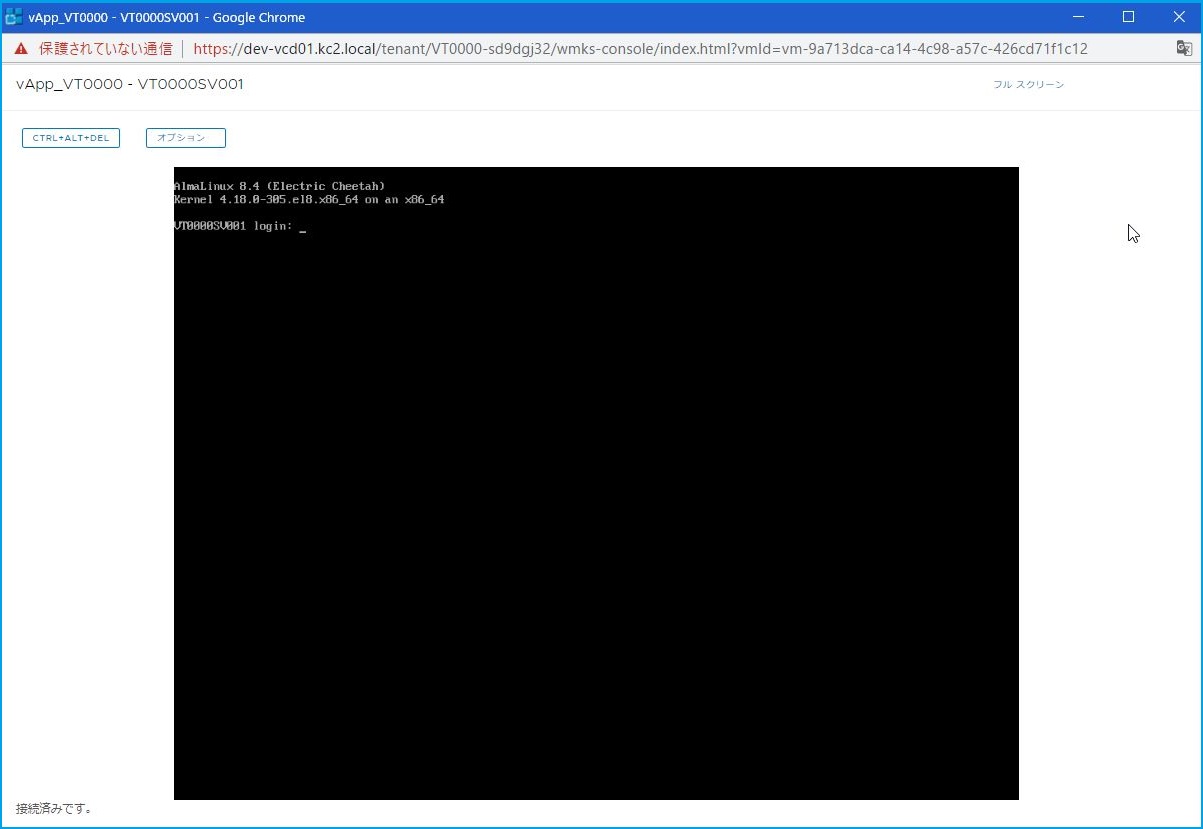Click the 'AlmaLinux 8.4 (Electric Cheetah)' console line
This screenshot has height=829, width=1203.
tap(279, 186)
